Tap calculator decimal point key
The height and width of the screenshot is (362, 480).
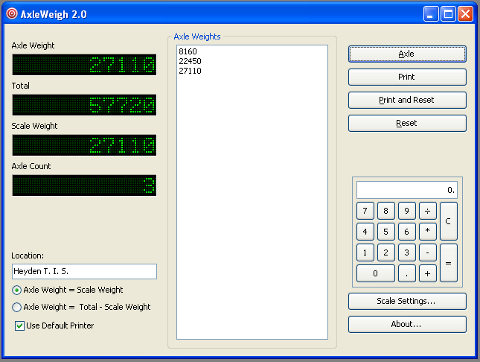407,273
